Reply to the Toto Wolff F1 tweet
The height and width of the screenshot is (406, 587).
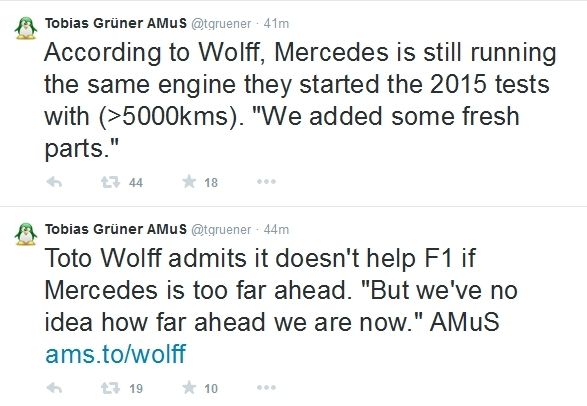(x=54, y=388)
